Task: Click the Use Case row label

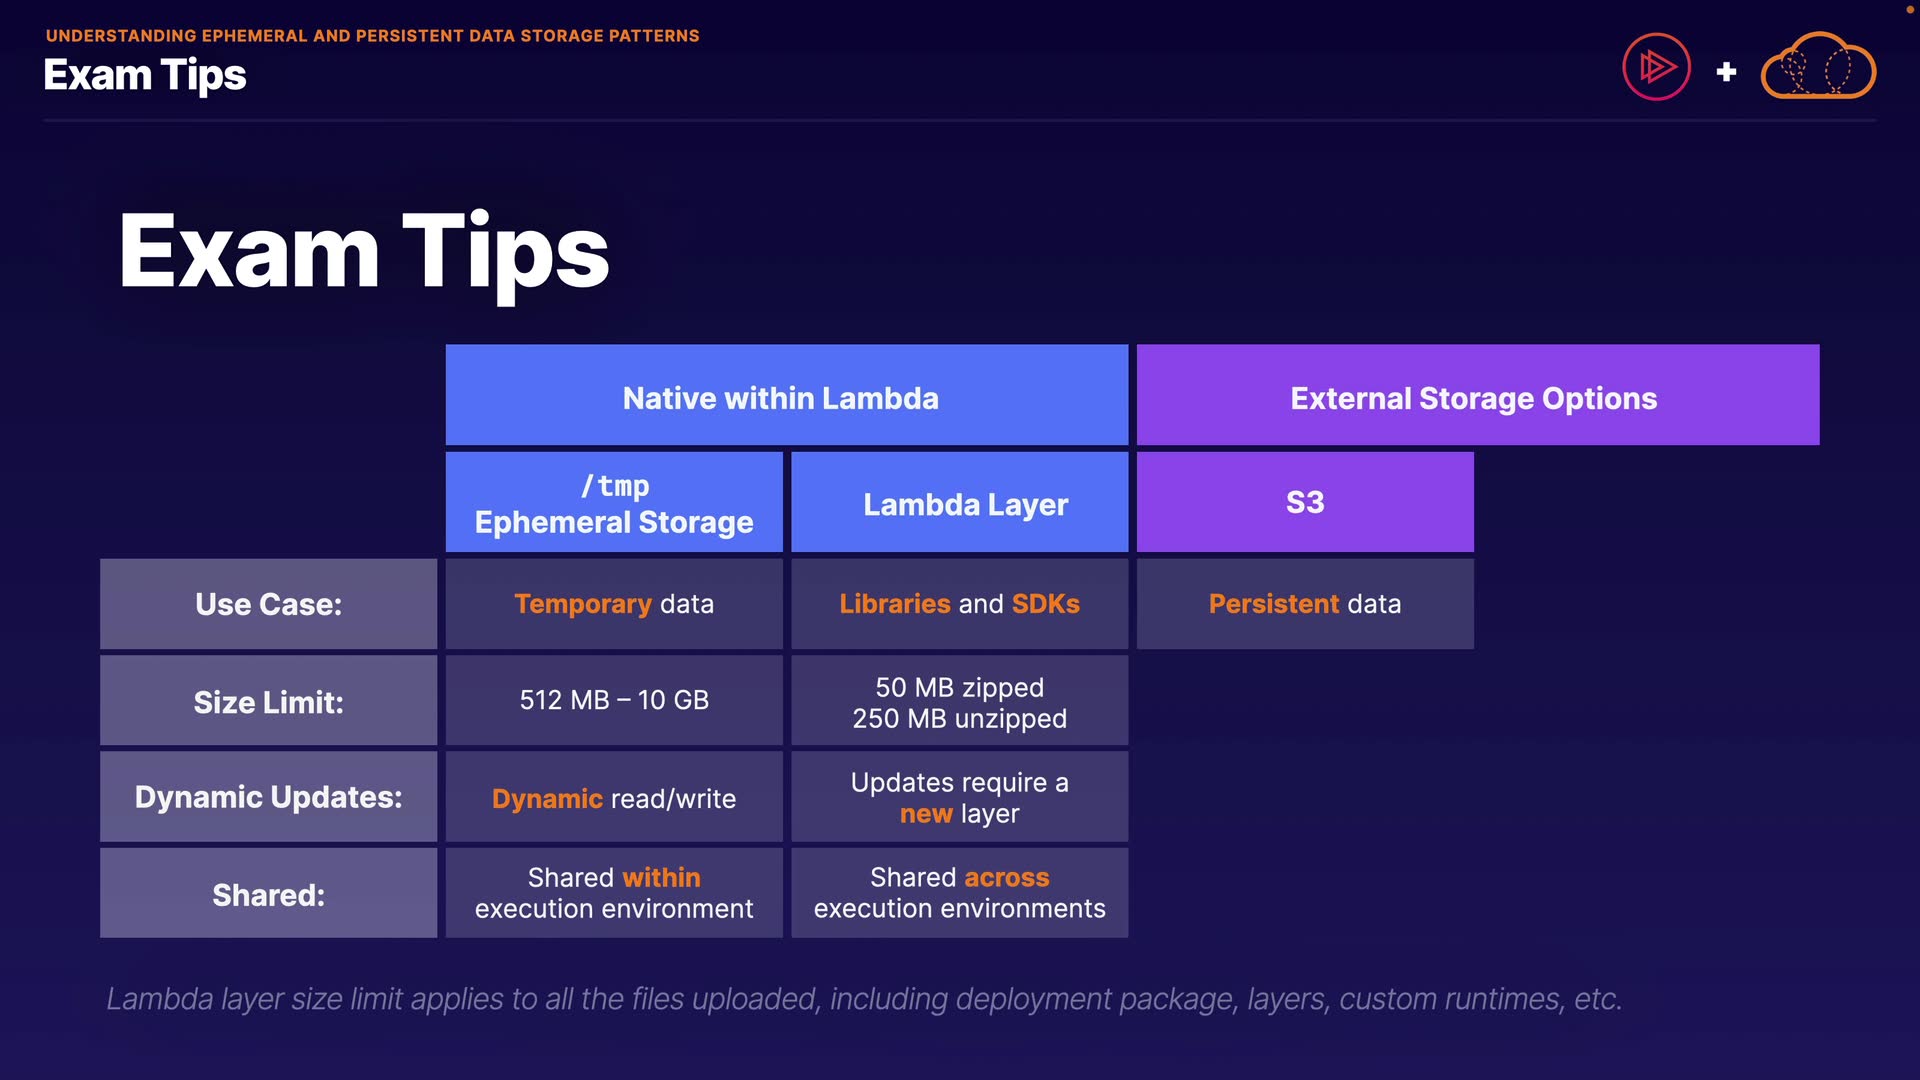Action: pos(268,604)
